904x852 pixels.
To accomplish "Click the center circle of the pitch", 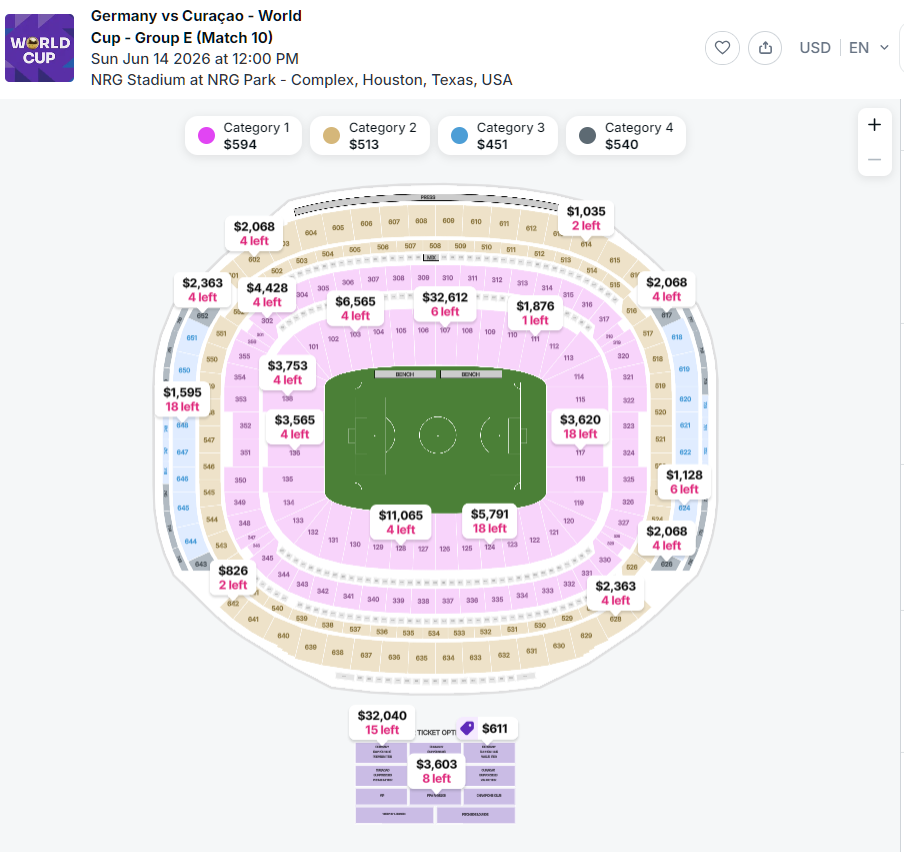I will coord(437,435).
